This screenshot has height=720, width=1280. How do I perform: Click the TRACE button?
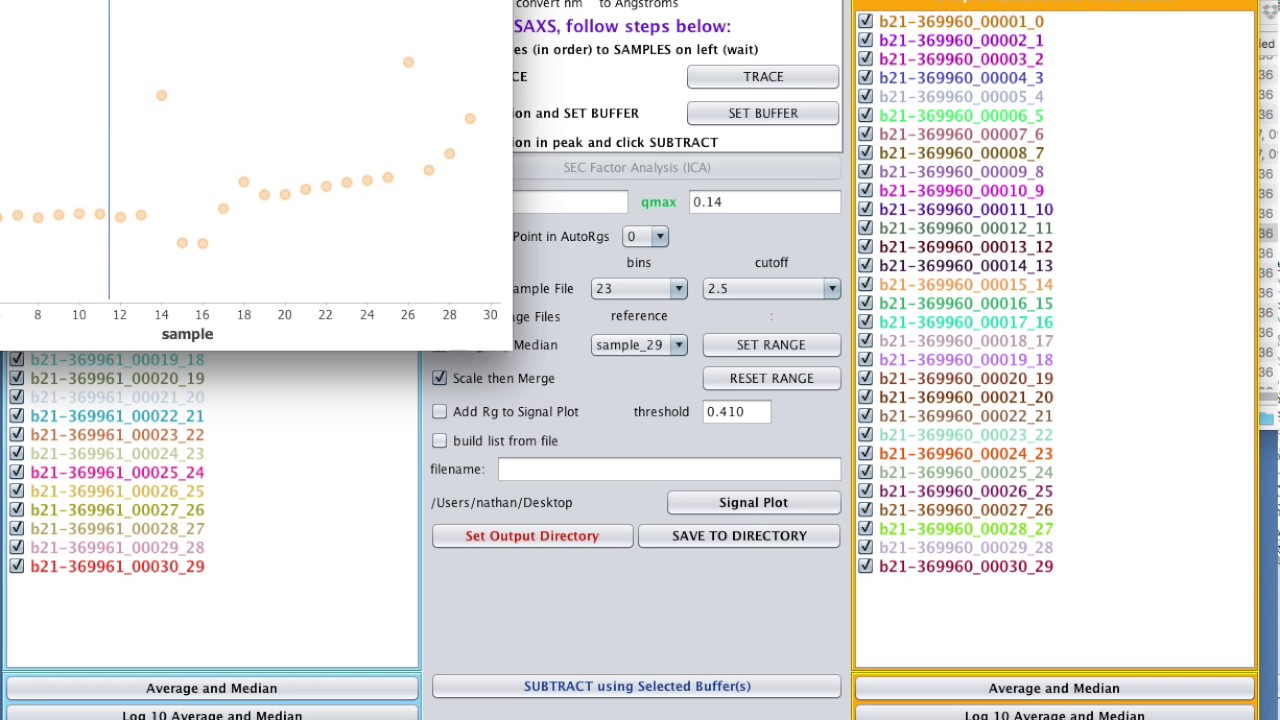[x=763, y=77]
